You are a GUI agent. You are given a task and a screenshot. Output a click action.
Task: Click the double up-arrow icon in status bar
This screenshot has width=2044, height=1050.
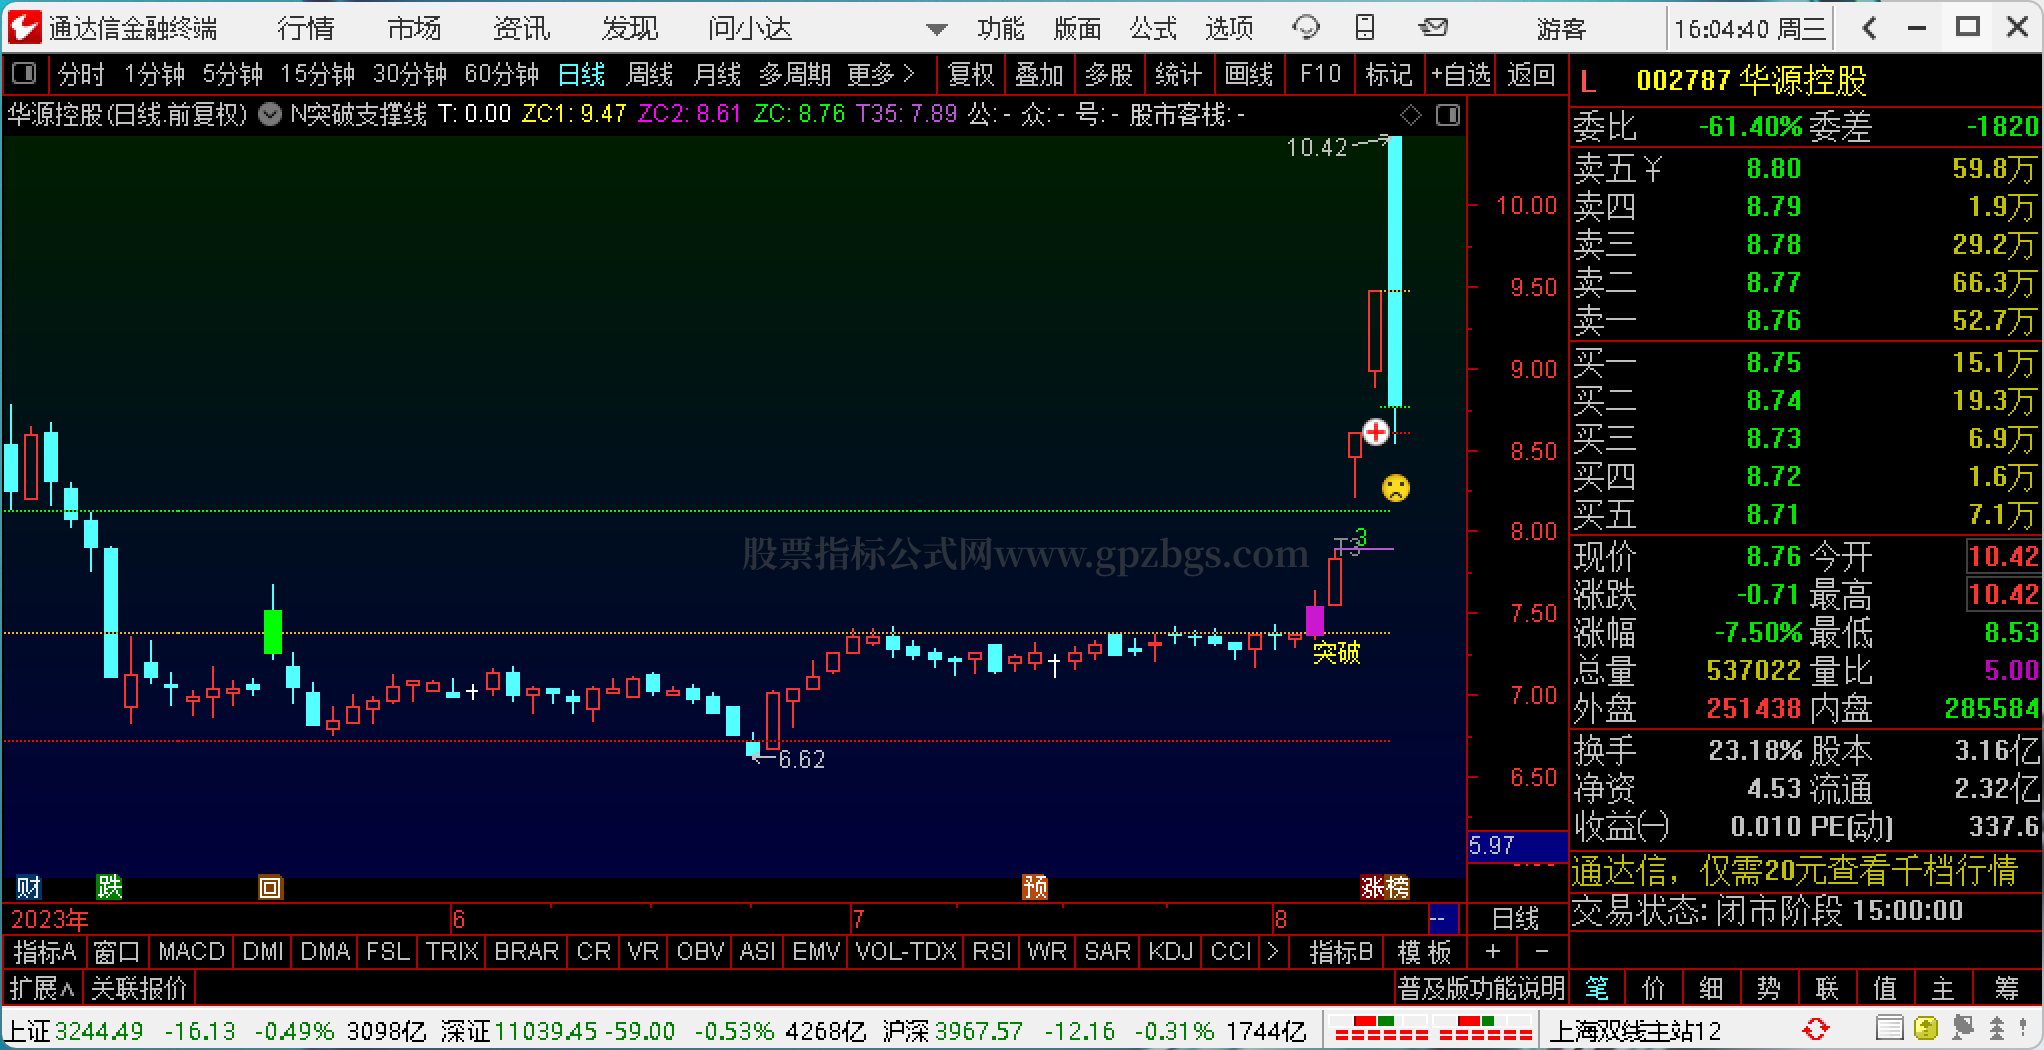pos(1996,1029)
